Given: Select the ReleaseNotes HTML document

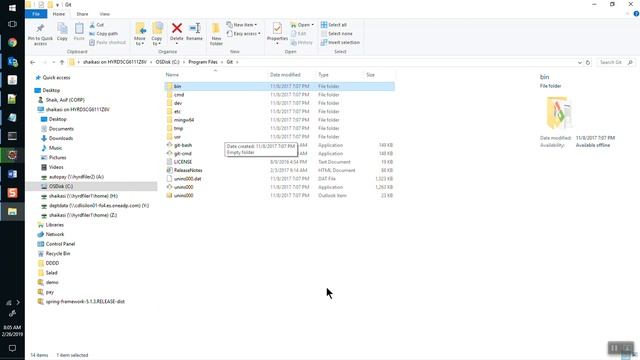Looking at the screenshot, I should [188, 170].
